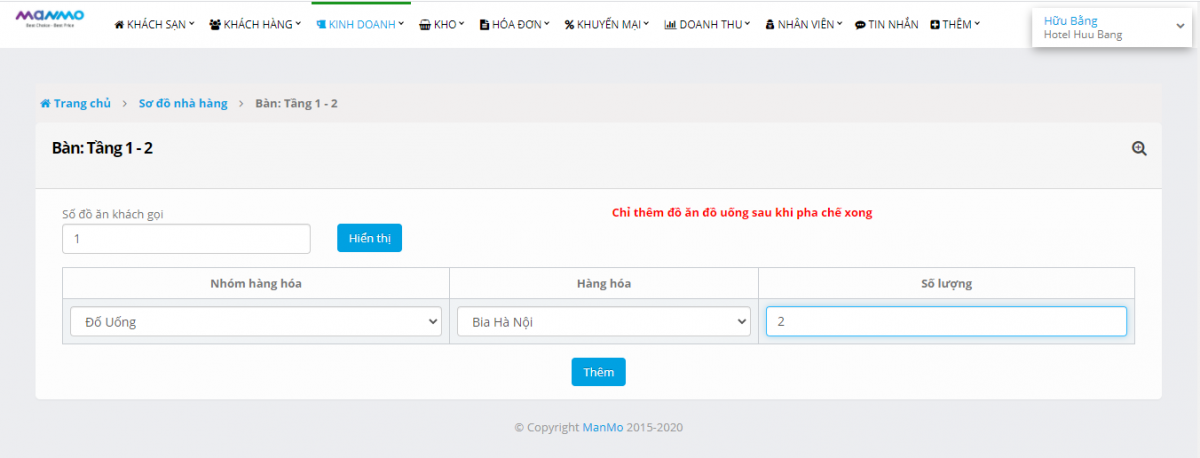Image resolution: width=1200 pixels, height=458 pixels.
Task: Click the home icon in breadcrumb
Action: click(45, 103)
